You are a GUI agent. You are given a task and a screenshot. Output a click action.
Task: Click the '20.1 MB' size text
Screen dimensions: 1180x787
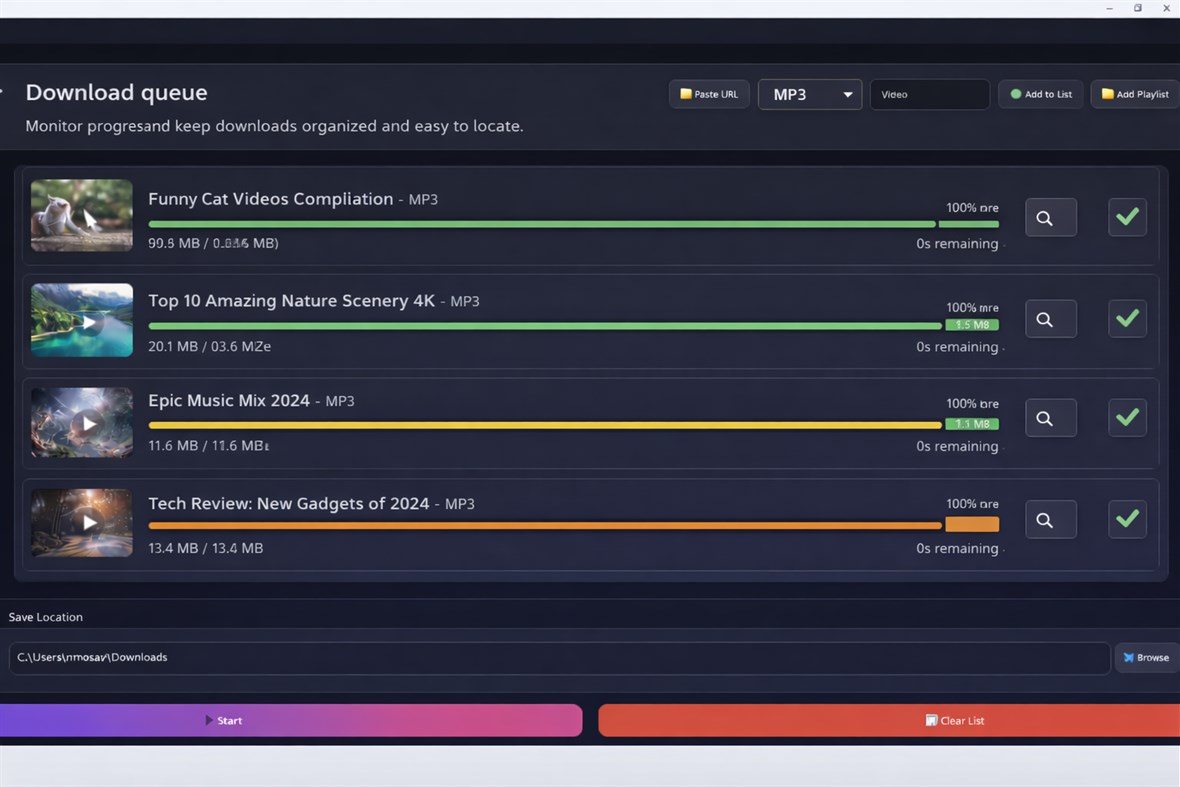point(173,347)
